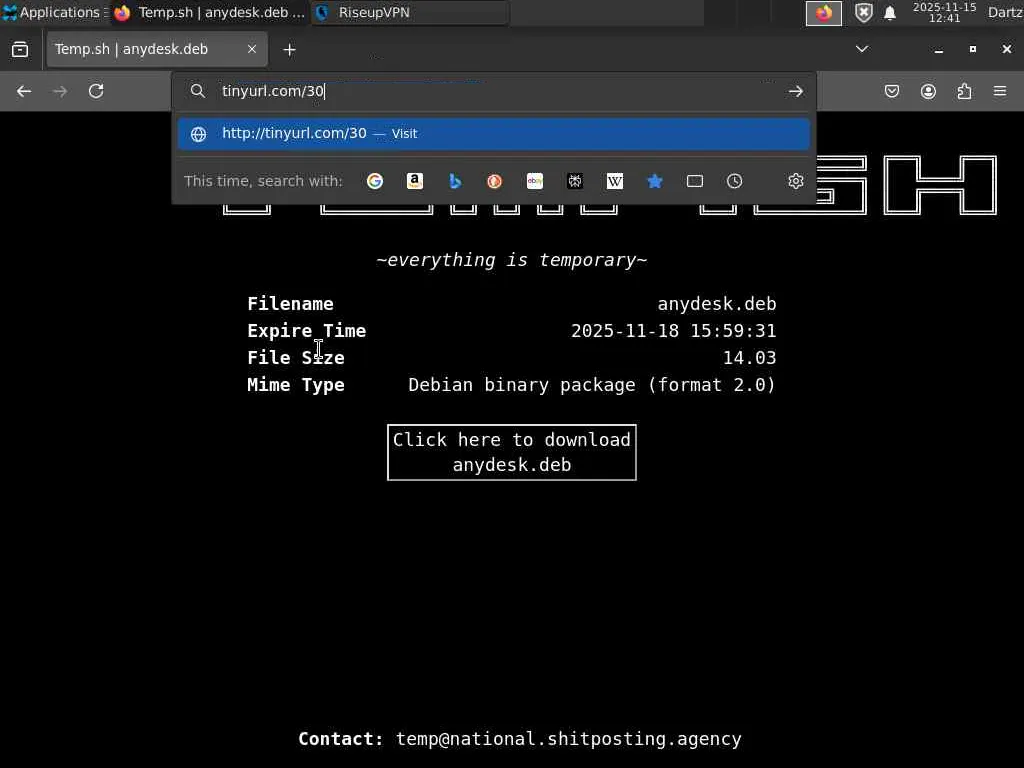Search in open tabs icon
1024x768 pixels.
(x=695, y=181)
